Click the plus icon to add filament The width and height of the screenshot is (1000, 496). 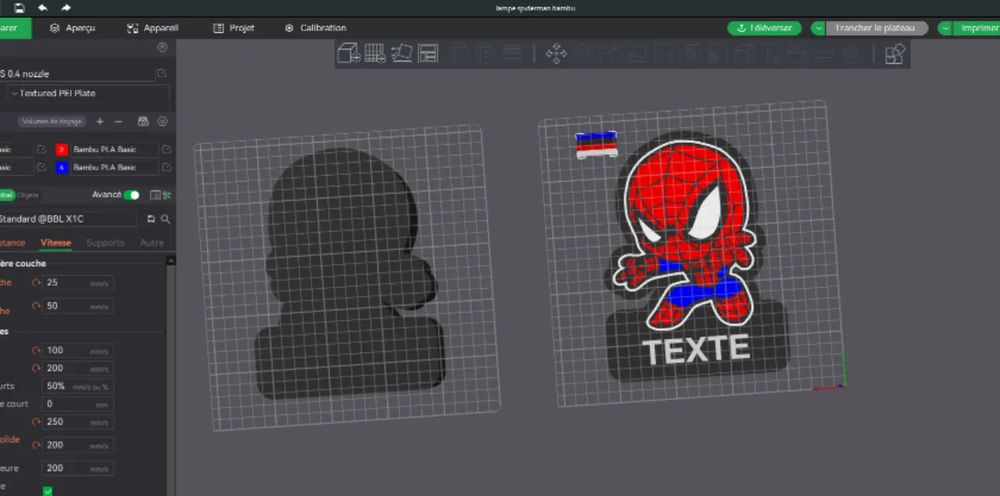[99, 121]
